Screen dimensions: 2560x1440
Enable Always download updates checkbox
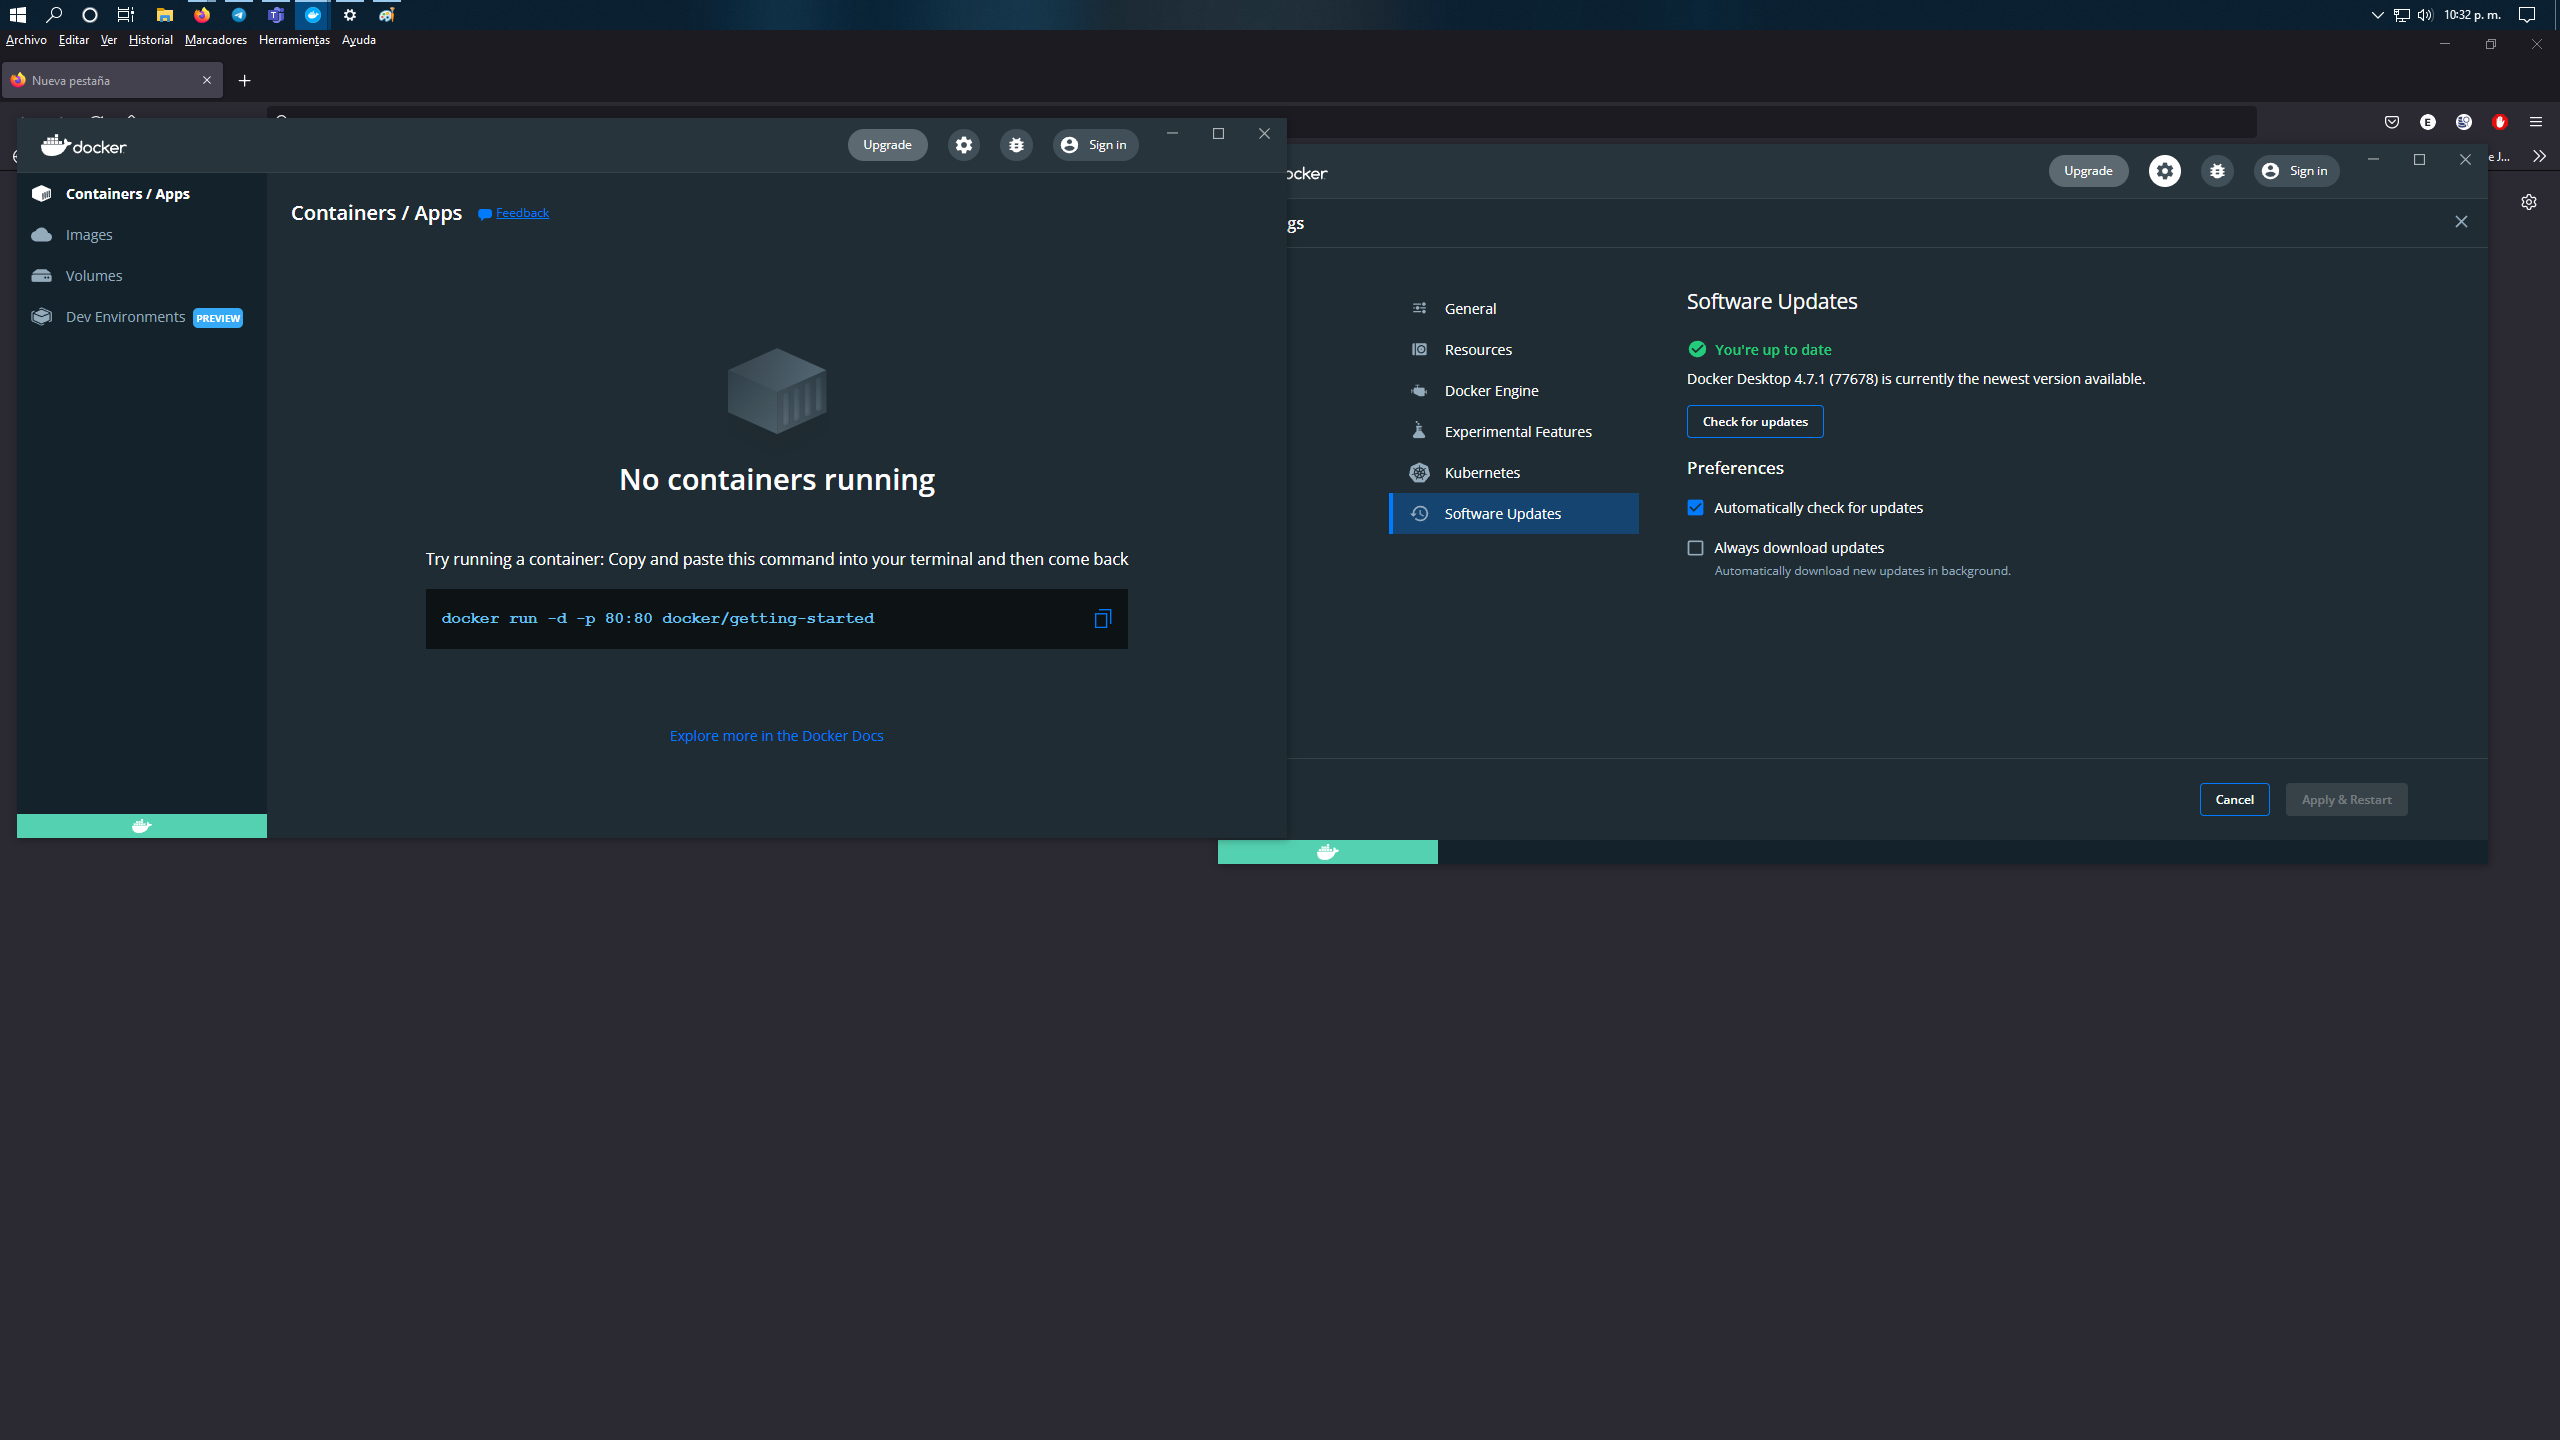(x=1695, y=548)
